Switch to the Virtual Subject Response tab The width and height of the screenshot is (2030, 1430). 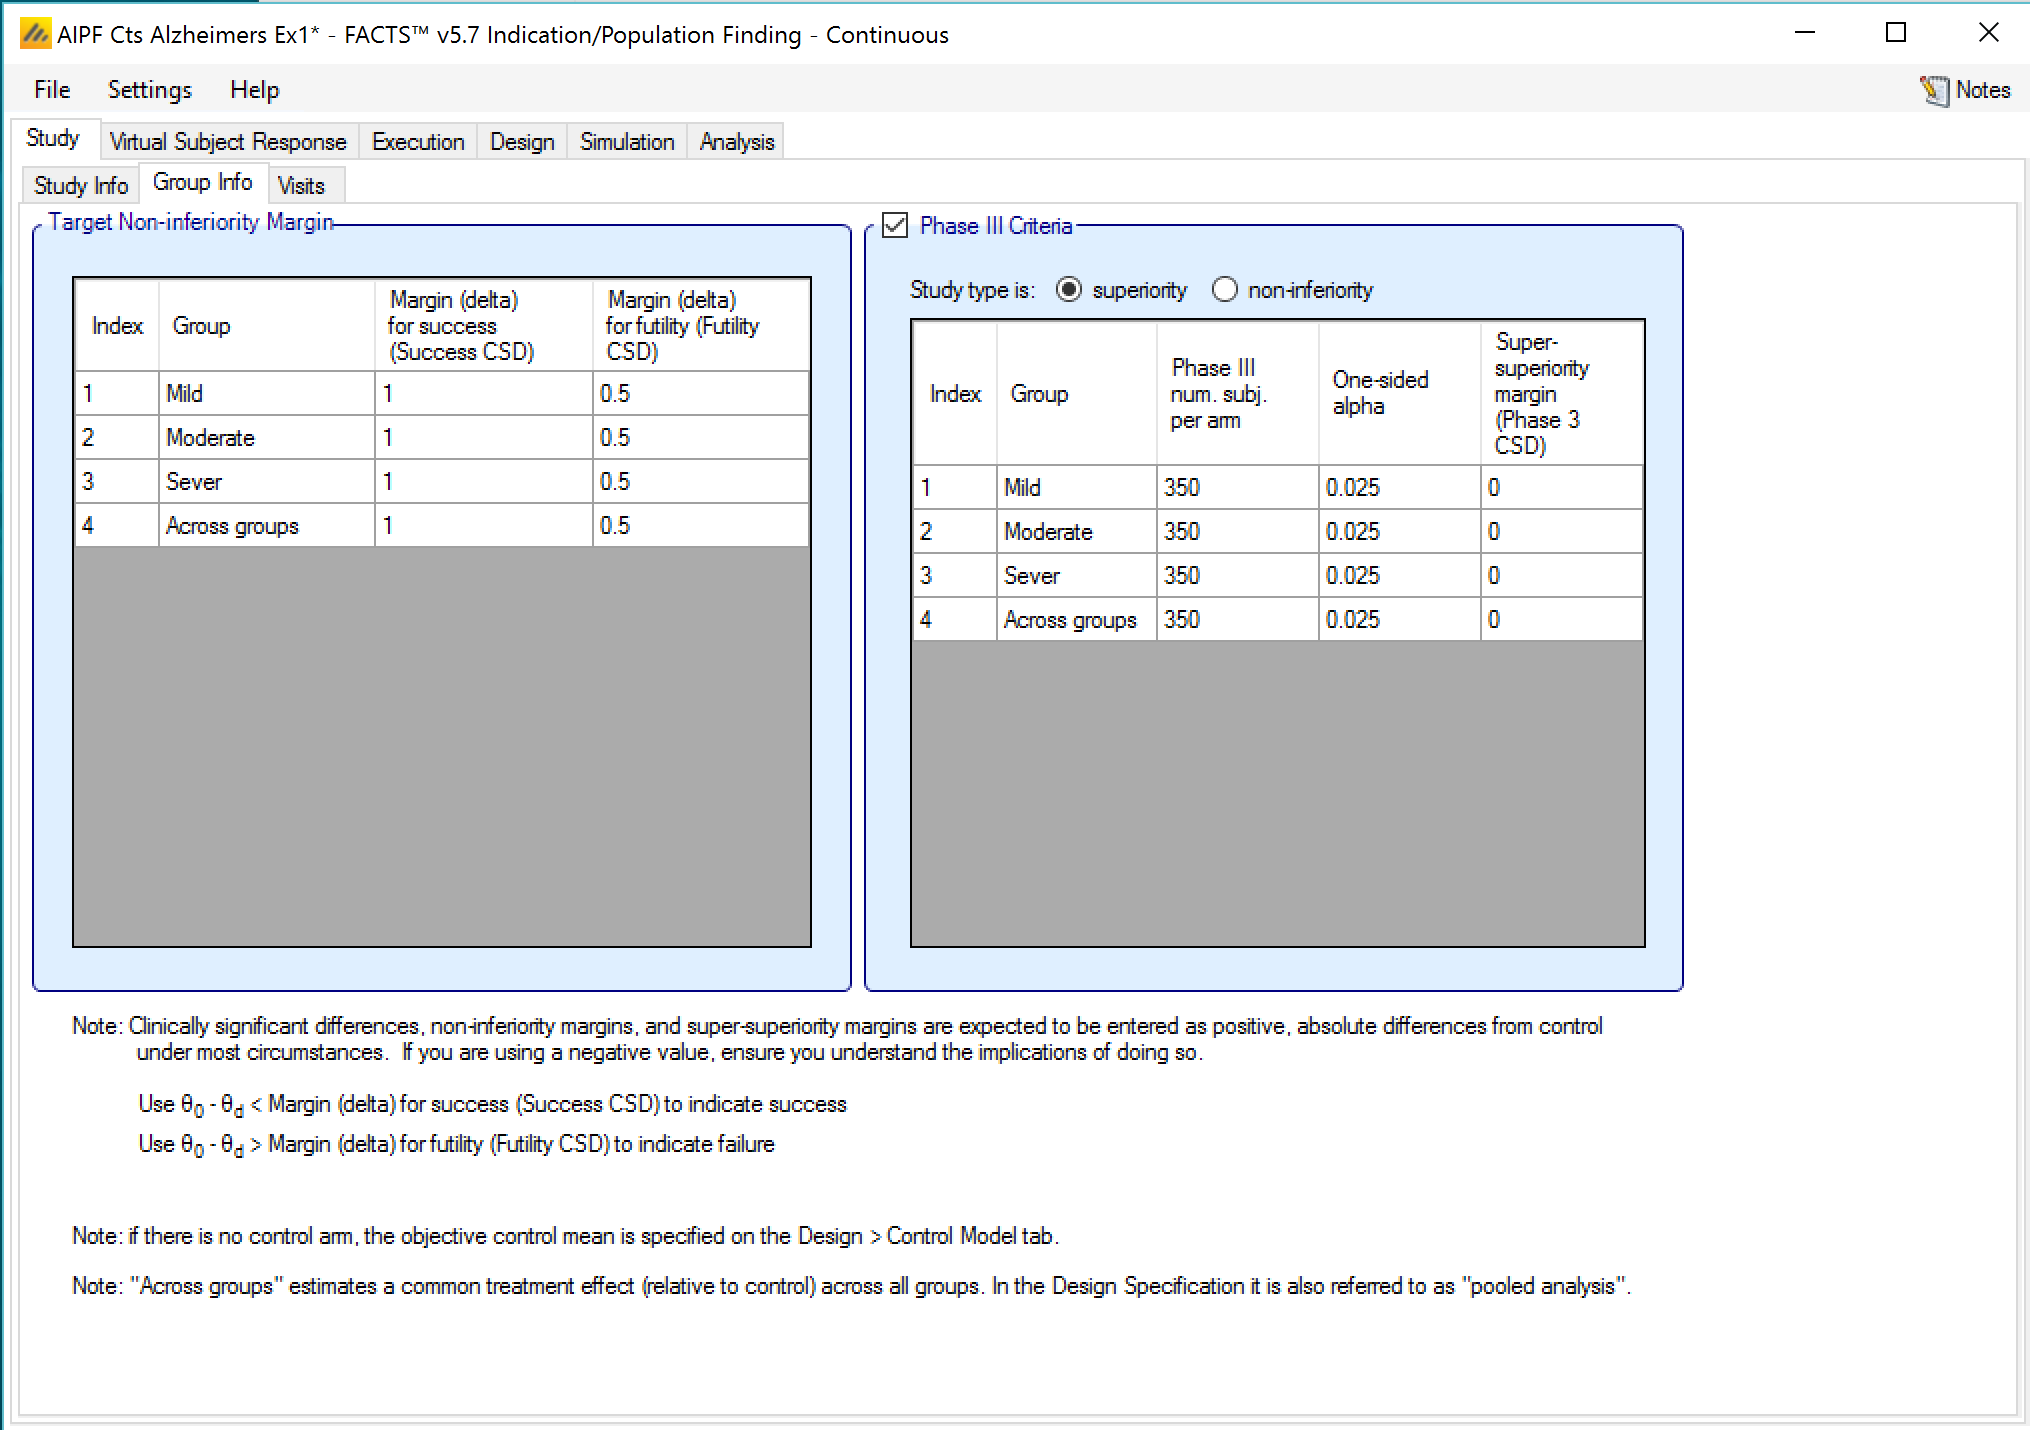pyautogui.click(x=228, y=142)
